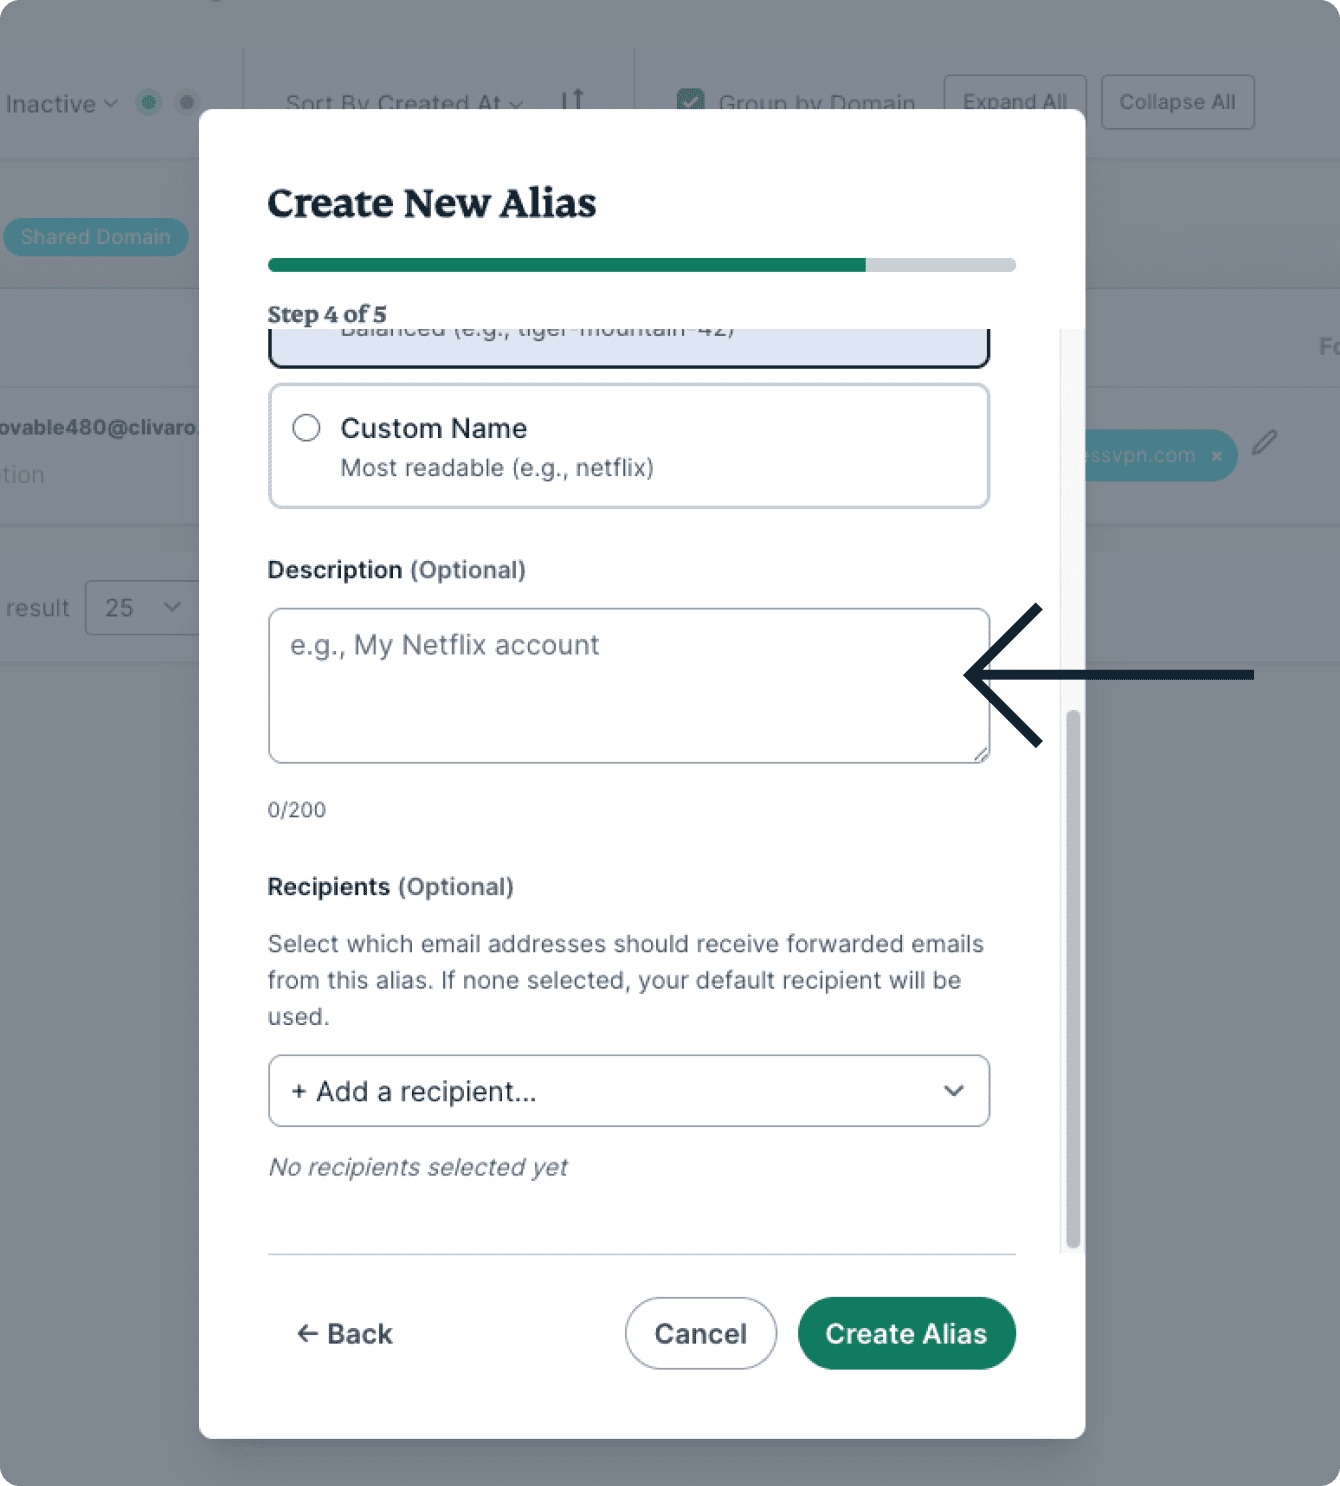Click the sort direction arrows icon
The width and height of the screenshot is (1340, 1486).
(x=572, y=101)
